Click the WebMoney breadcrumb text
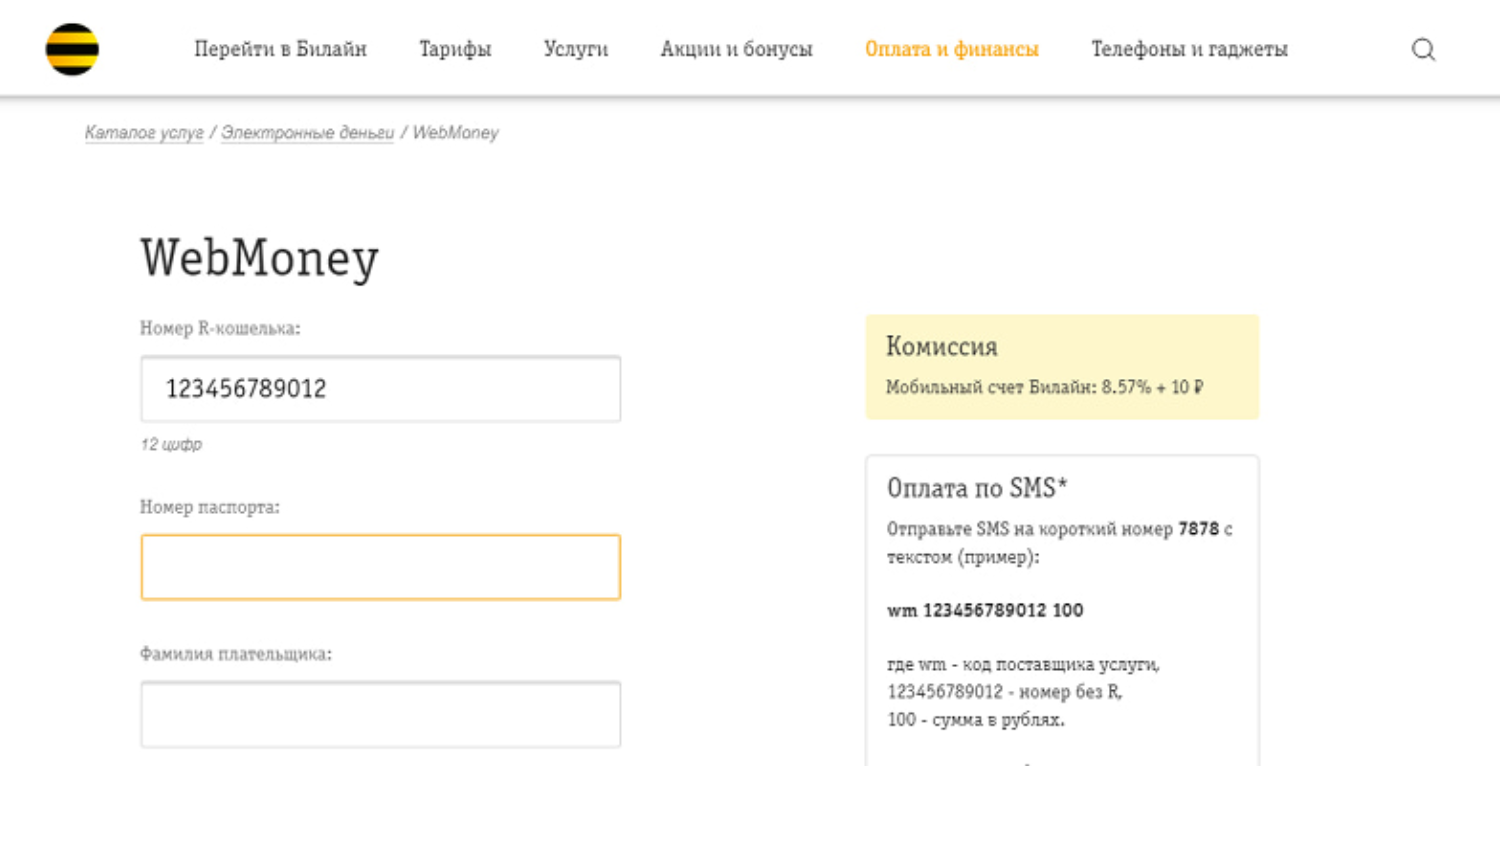Screen dimensions: 1500x862 pyautogui.click(x=455, y=133)
